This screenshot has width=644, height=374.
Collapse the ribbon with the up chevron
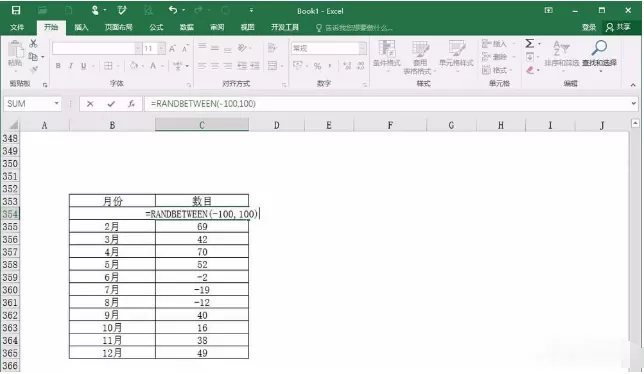click(633, 85)
